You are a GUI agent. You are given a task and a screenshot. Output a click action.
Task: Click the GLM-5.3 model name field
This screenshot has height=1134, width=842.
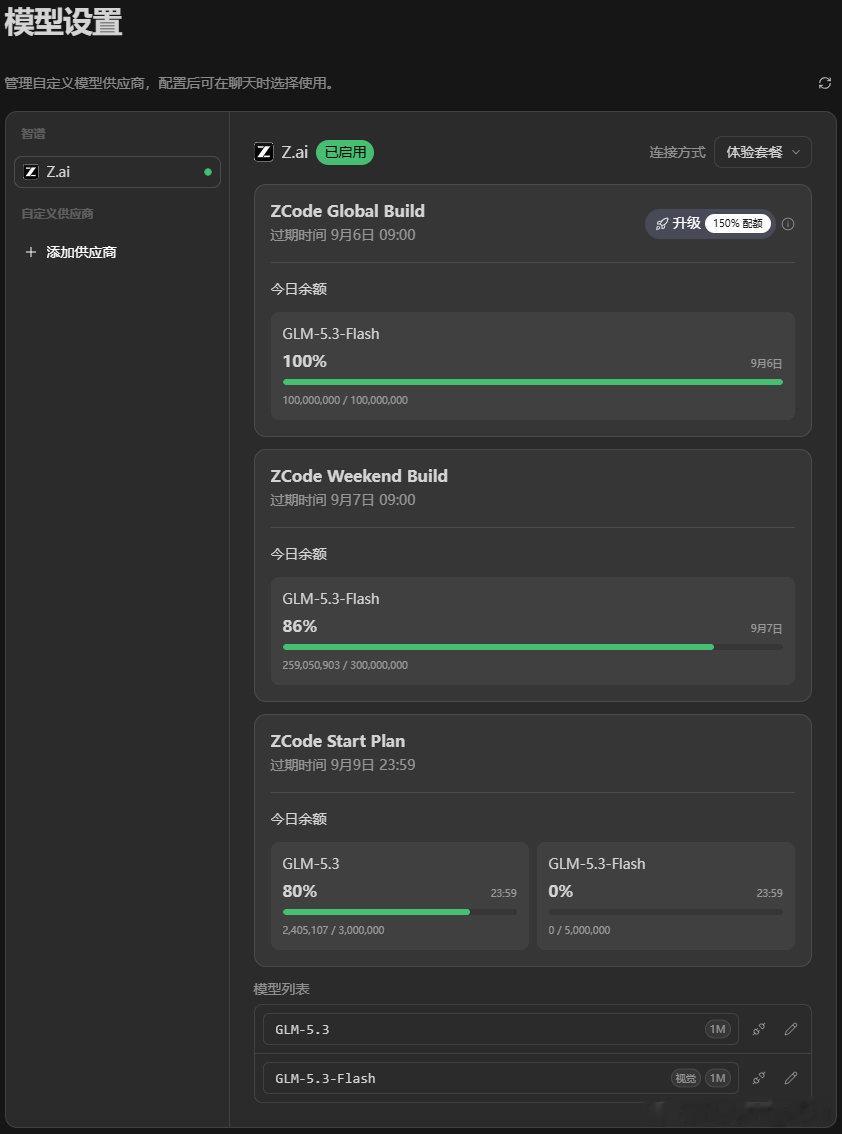point(501,1029)
